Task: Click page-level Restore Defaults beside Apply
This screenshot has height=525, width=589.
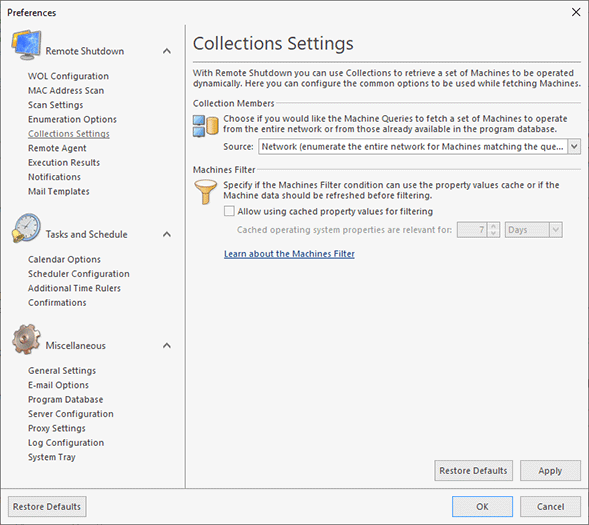Action: (x=473, y=471)
